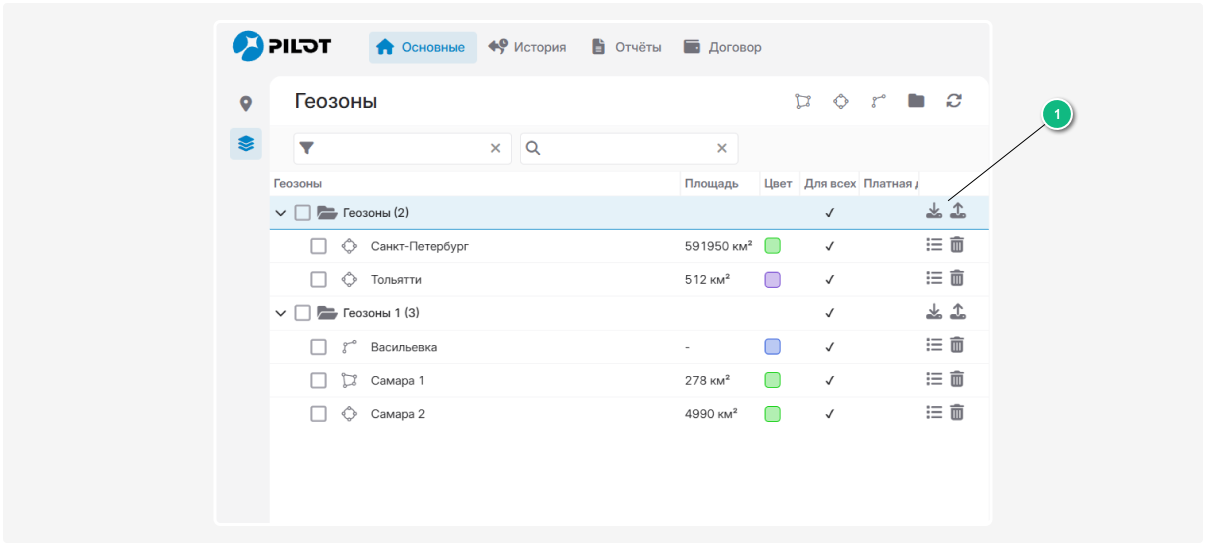The height and width of the screenshot is (546, 1206).
Task: Collapse the Геозоны 1 (3) folder
Action: pyautogui.click(x=281, y=313)
